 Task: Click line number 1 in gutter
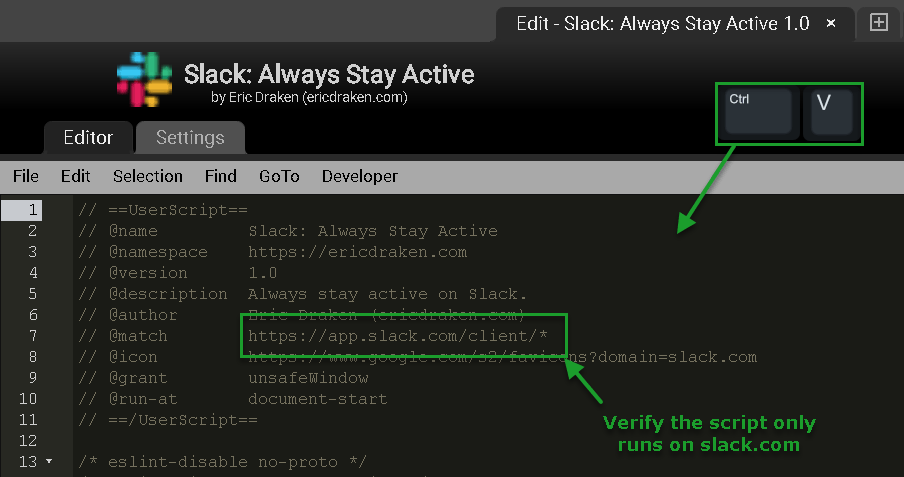tap(33, 210)
